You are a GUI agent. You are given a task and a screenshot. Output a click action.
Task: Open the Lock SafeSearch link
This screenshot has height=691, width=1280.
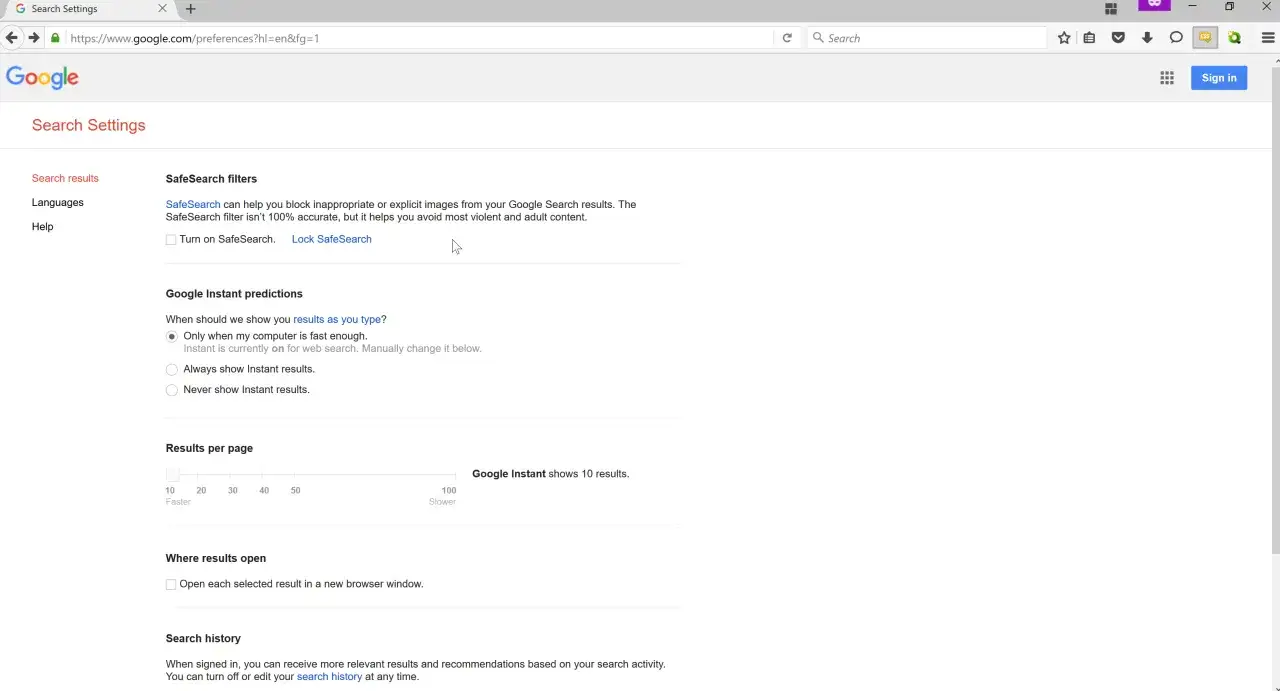tap(331, 239)
